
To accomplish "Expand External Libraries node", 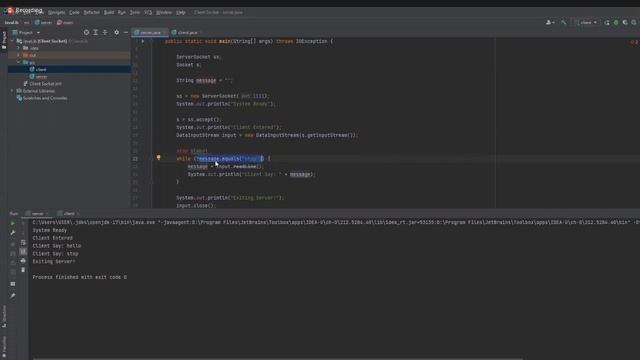I will click(12, 91).
